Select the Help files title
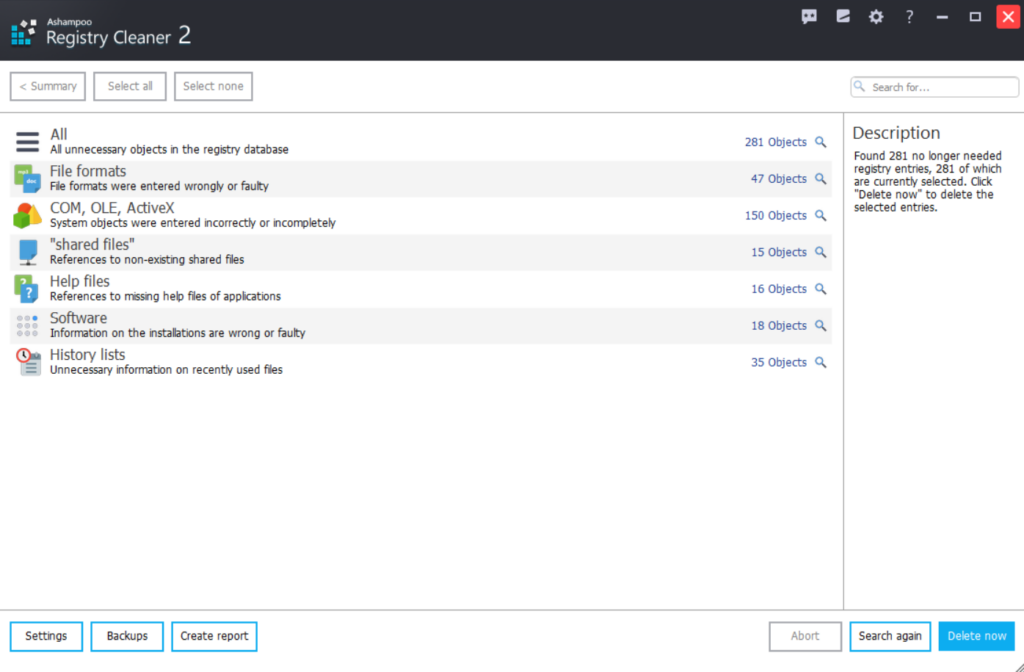The height and width of the screenshot is (672, 1024). click(80, 281)
